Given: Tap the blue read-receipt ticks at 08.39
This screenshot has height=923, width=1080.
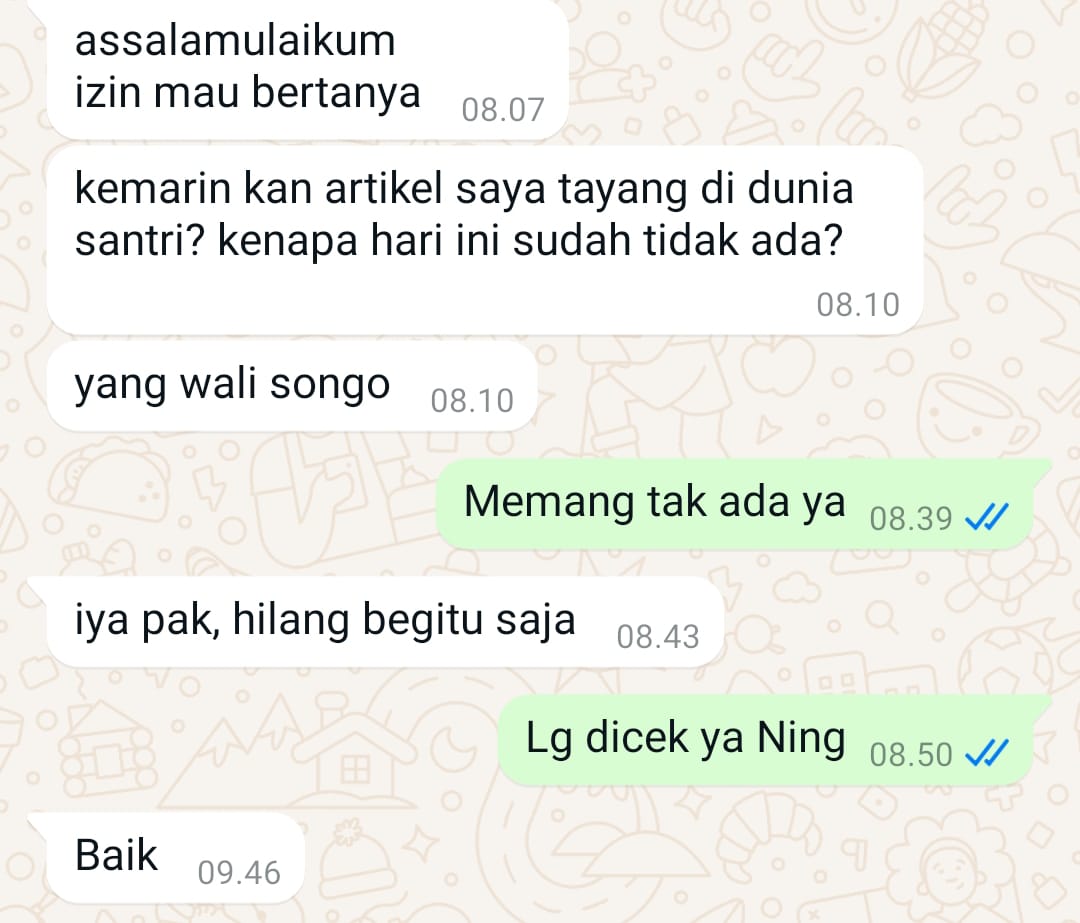Looking at the screenshot, I should [x=986, y=517].
